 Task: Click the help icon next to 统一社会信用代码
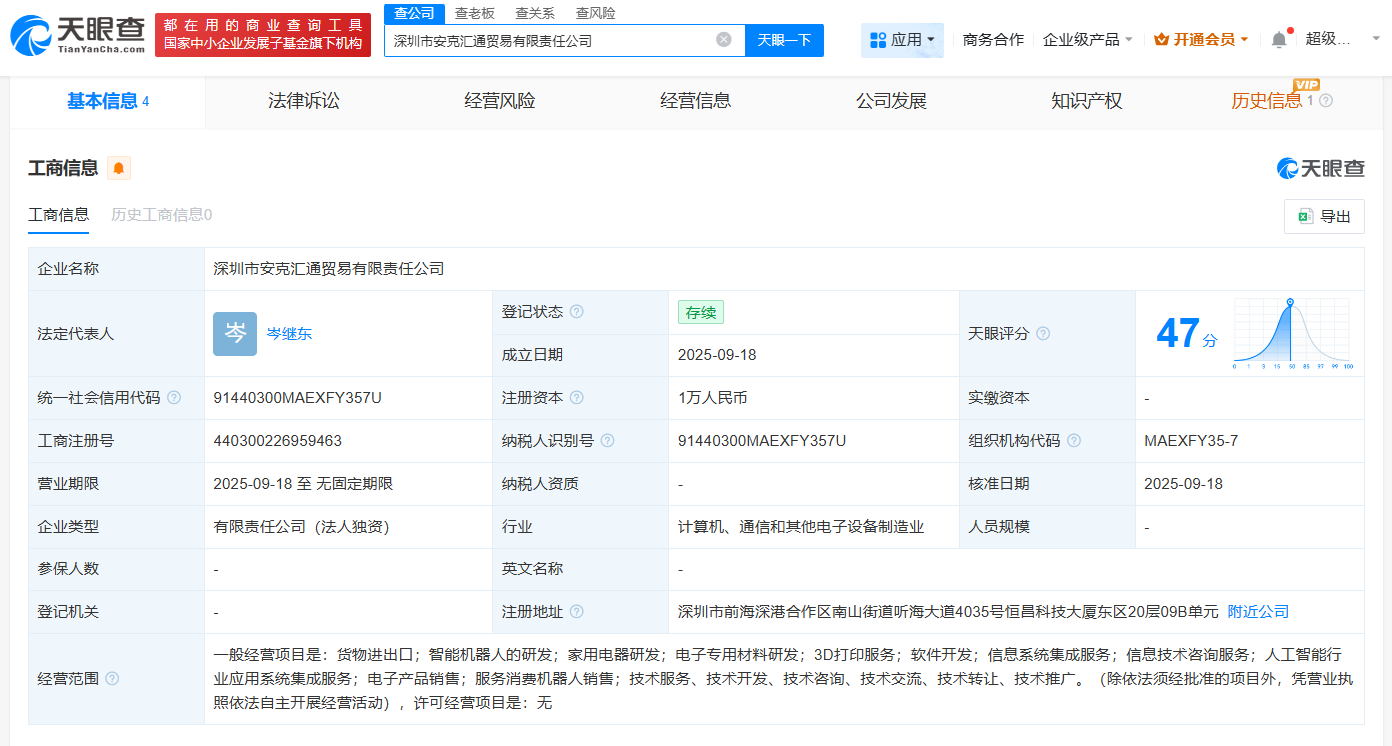tap(174, 397)
